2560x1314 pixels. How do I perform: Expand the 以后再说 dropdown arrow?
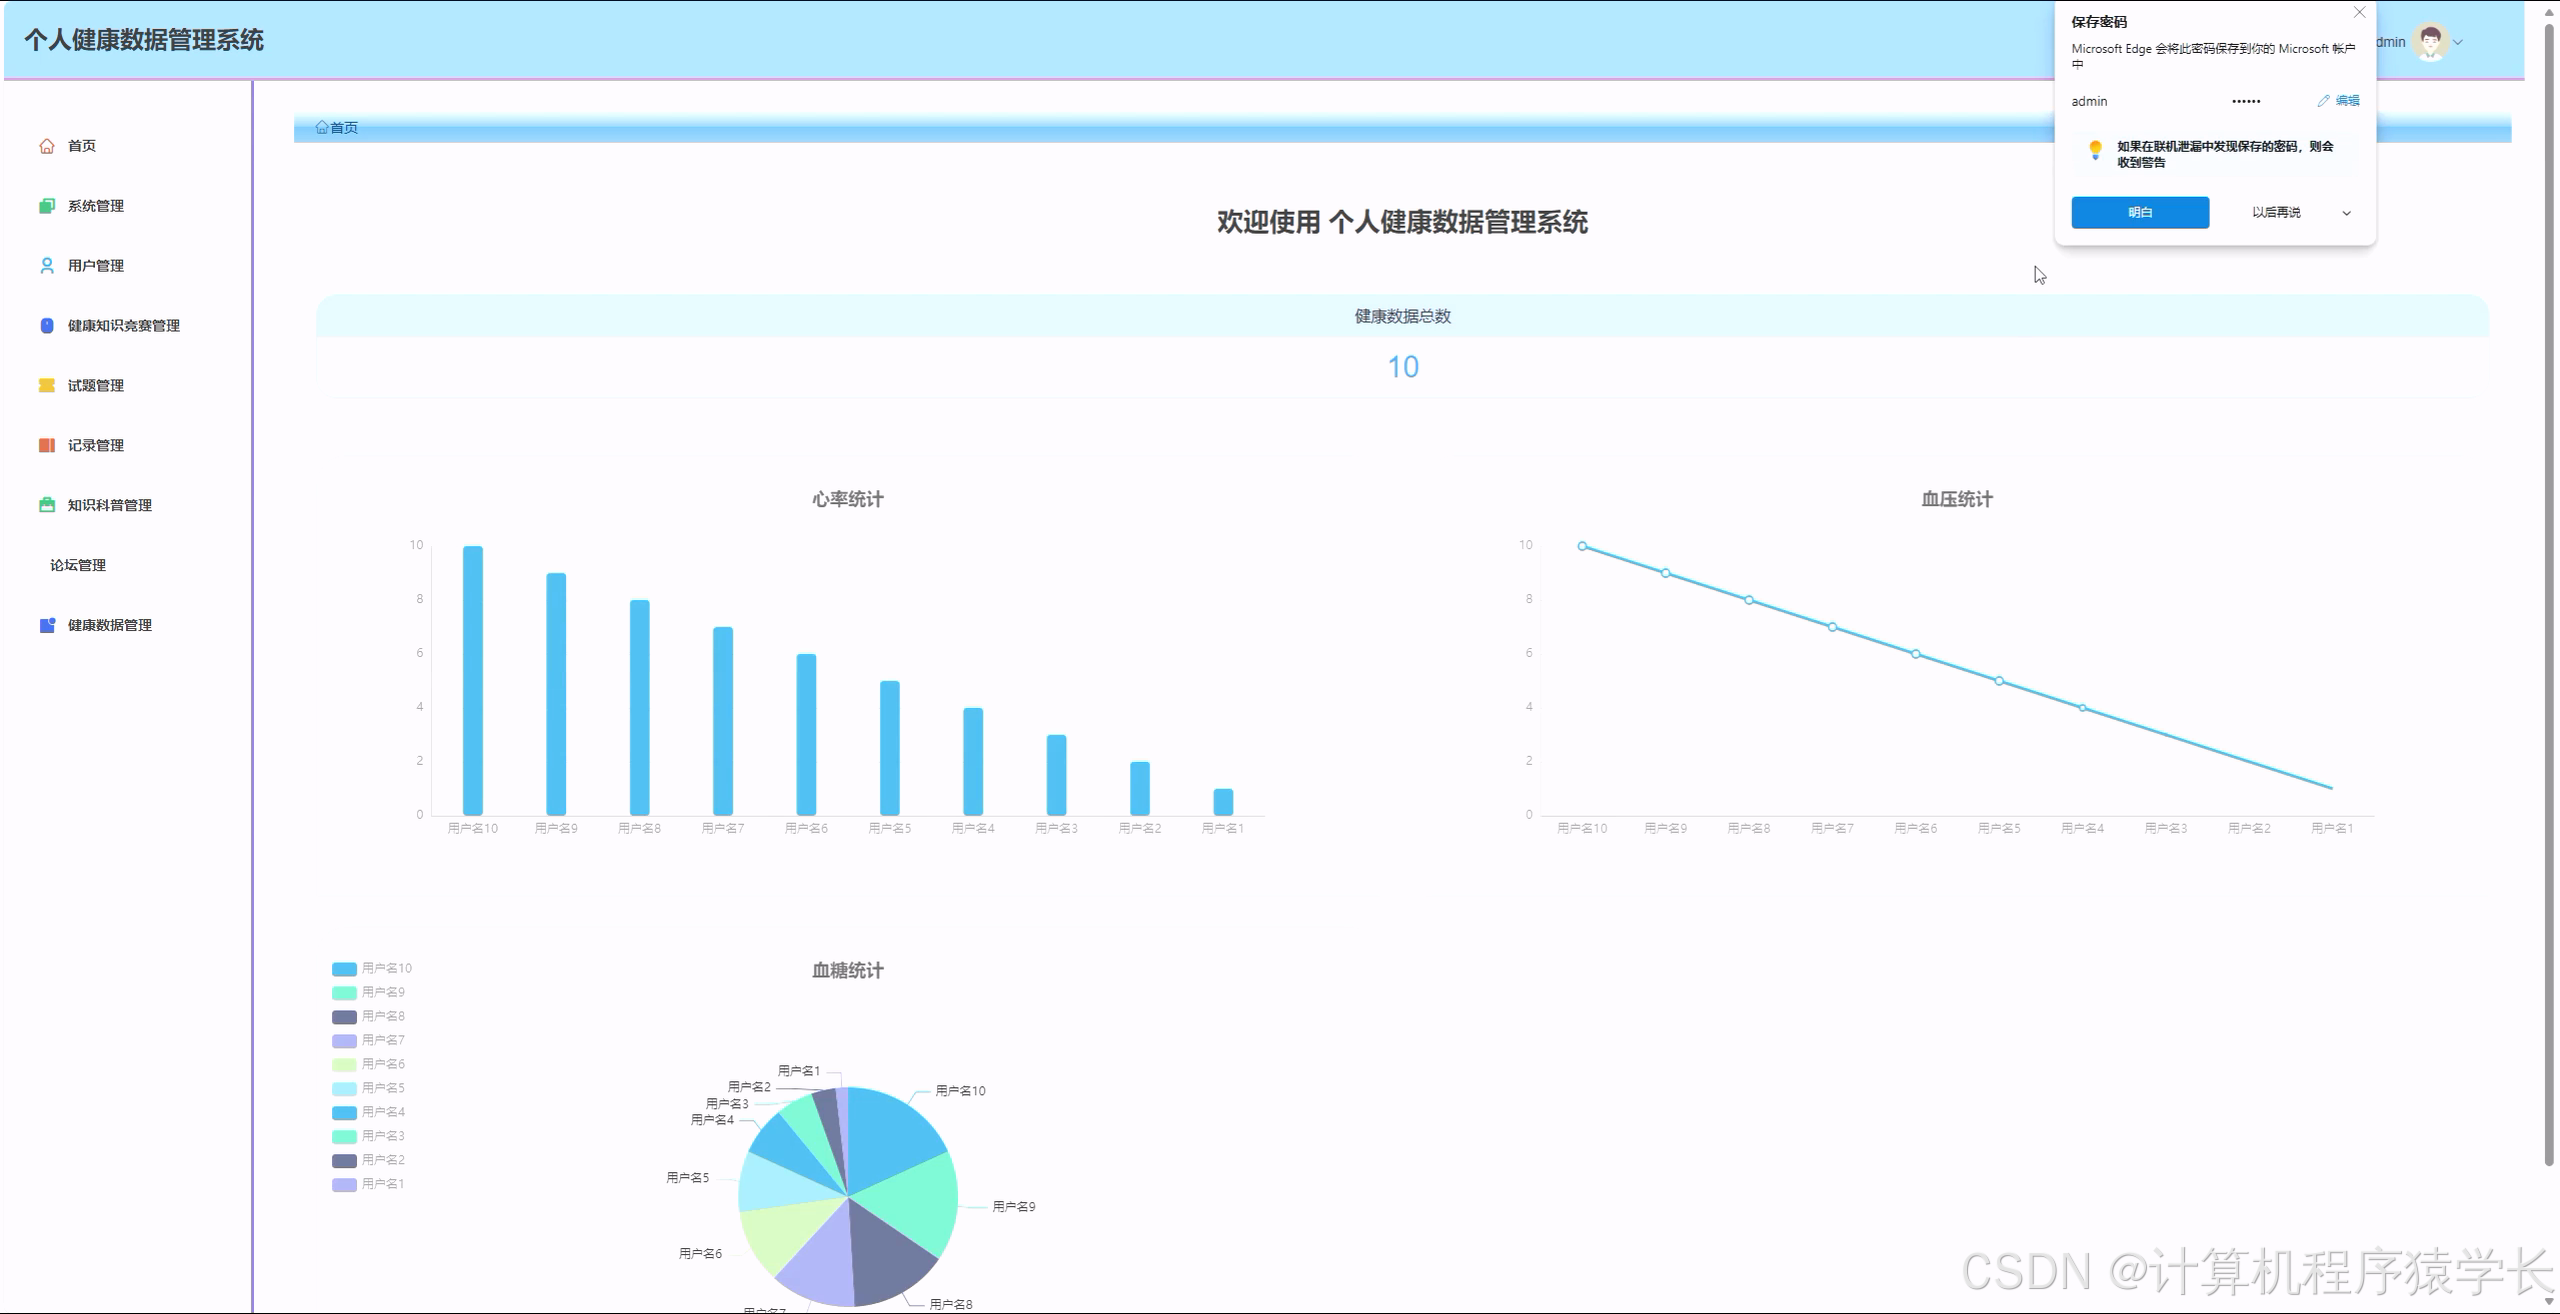[2345, 212]
